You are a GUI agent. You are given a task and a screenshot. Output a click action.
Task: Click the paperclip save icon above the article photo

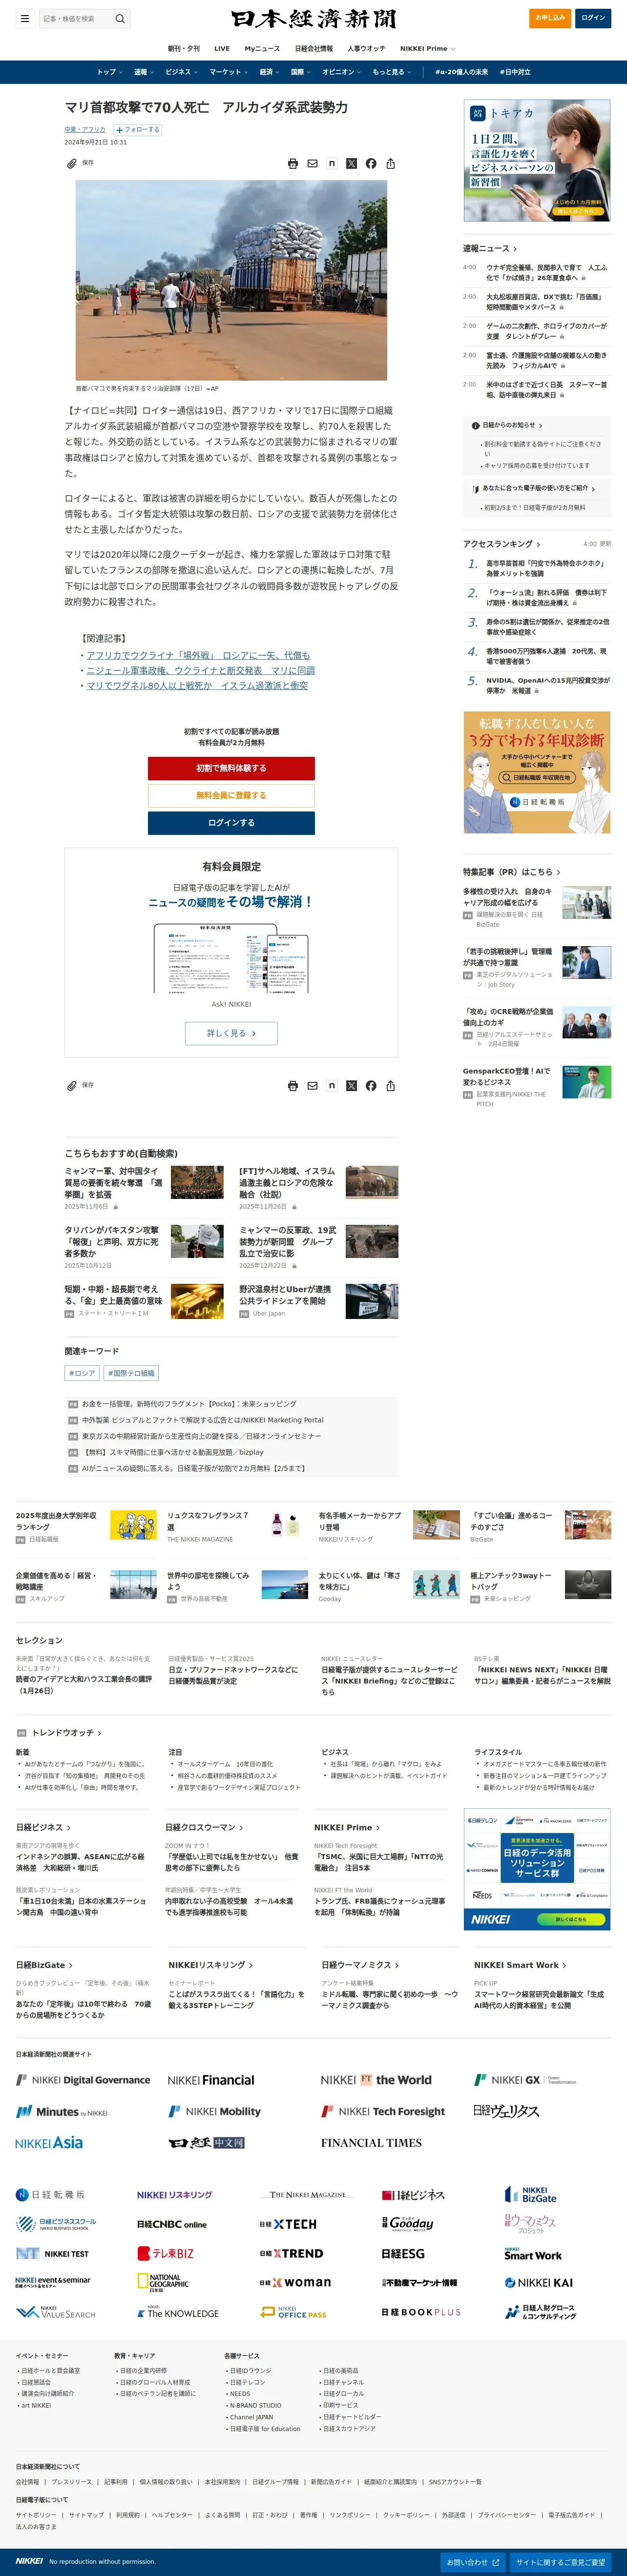72,163
